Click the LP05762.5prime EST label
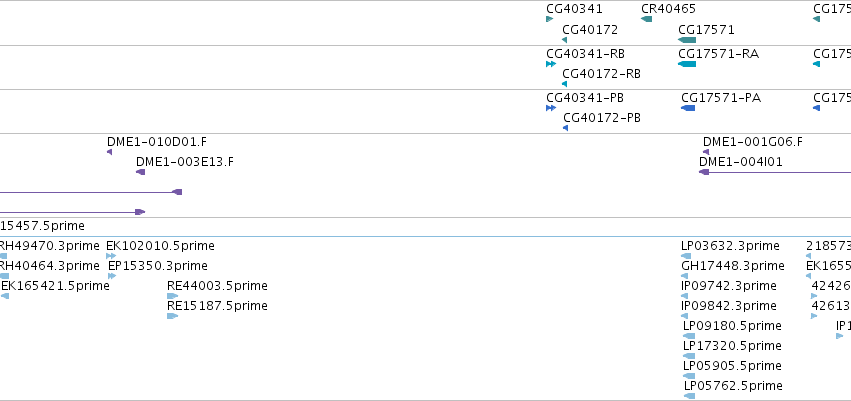851x401 pixels. coord(733,386)
